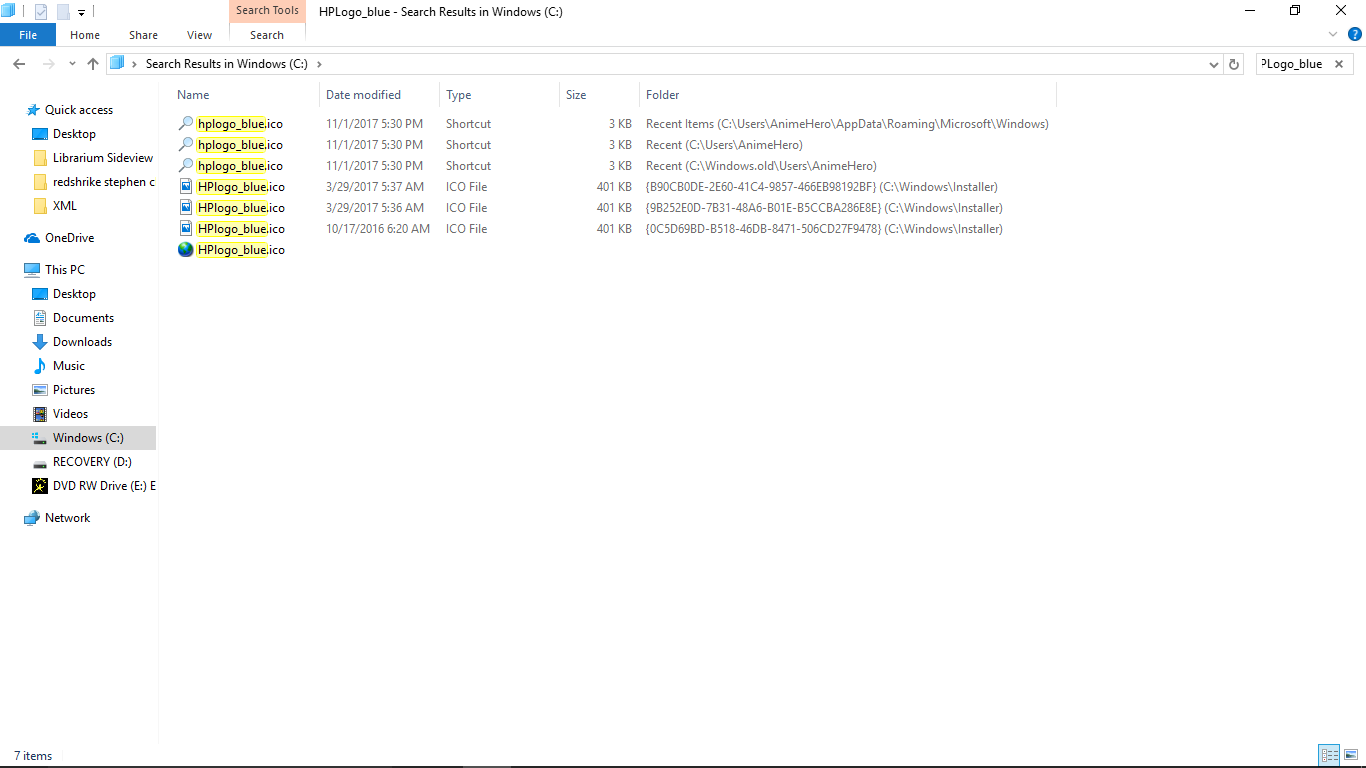1366x768 pixels.
Task: Select hplogo_blue.ico shortcut in Windows.old Recent folder
Action: coord(240,166)
